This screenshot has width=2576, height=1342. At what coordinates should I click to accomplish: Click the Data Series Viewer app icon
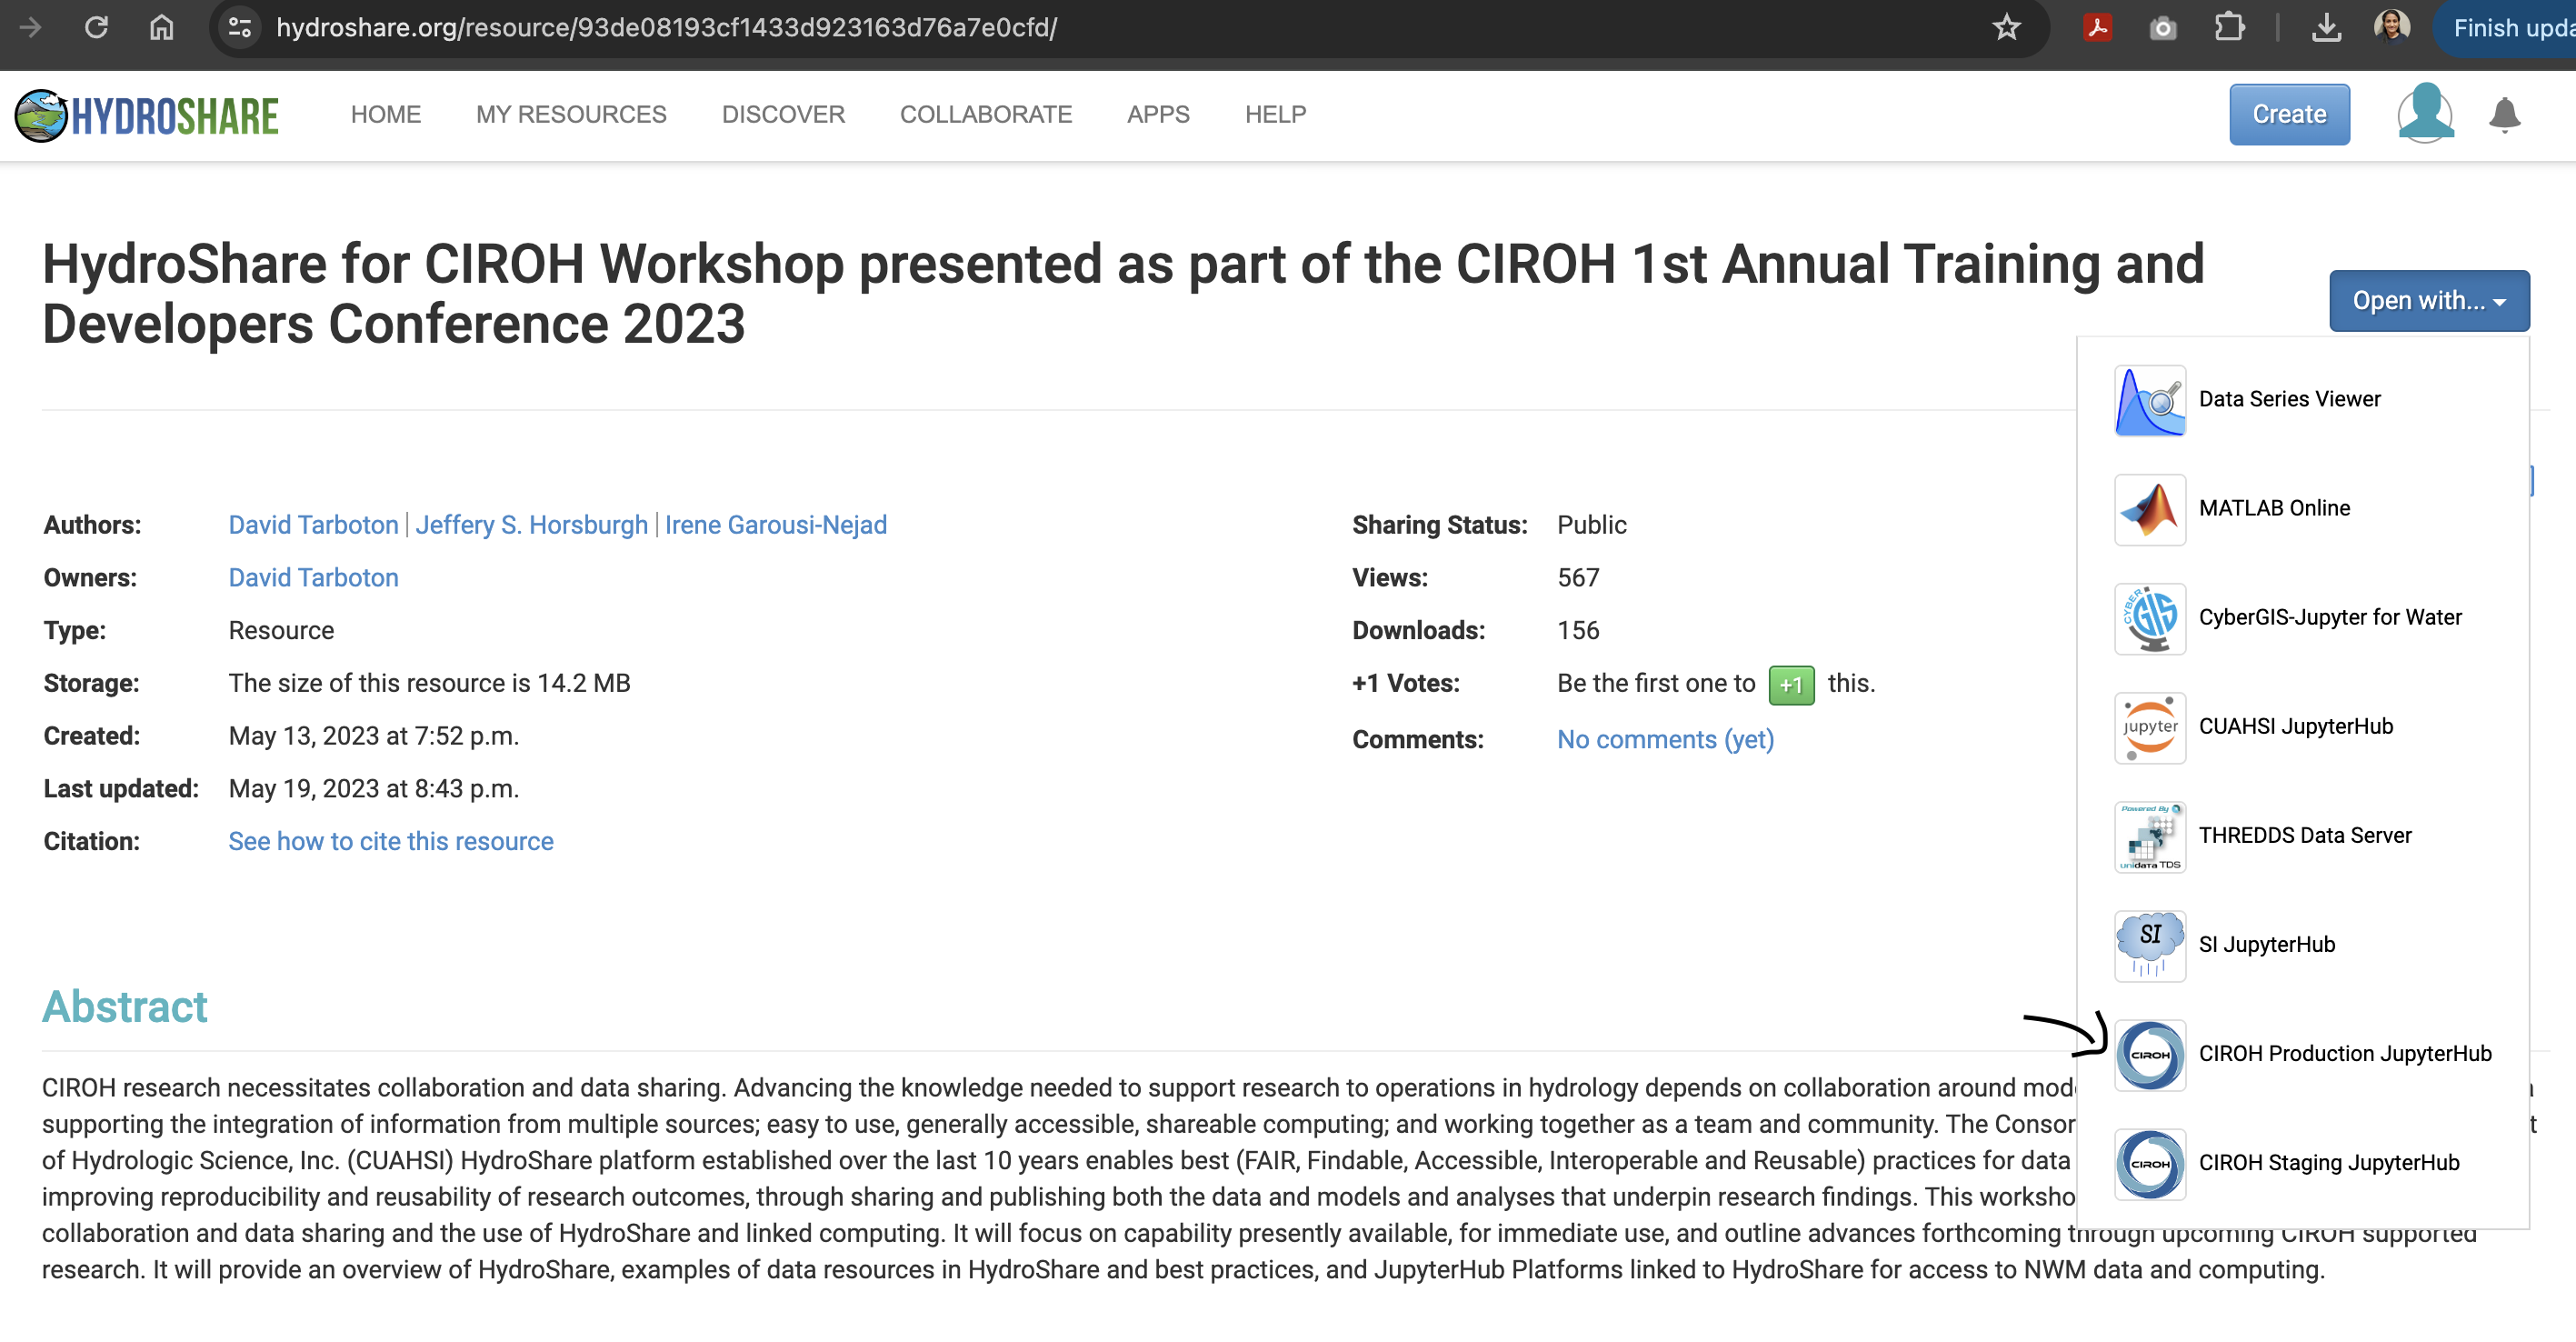2150,400
